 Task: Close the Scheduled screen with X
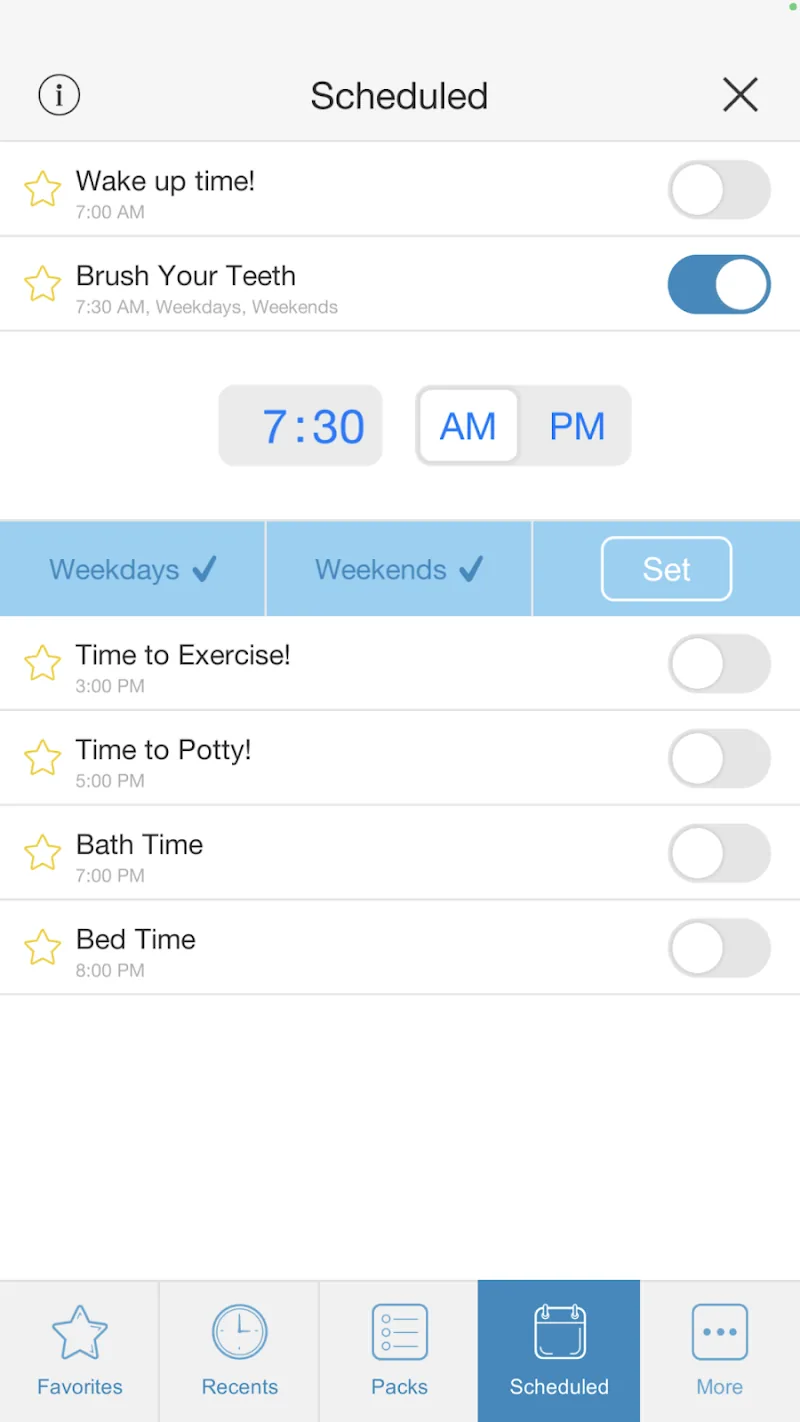click(740, 95)
